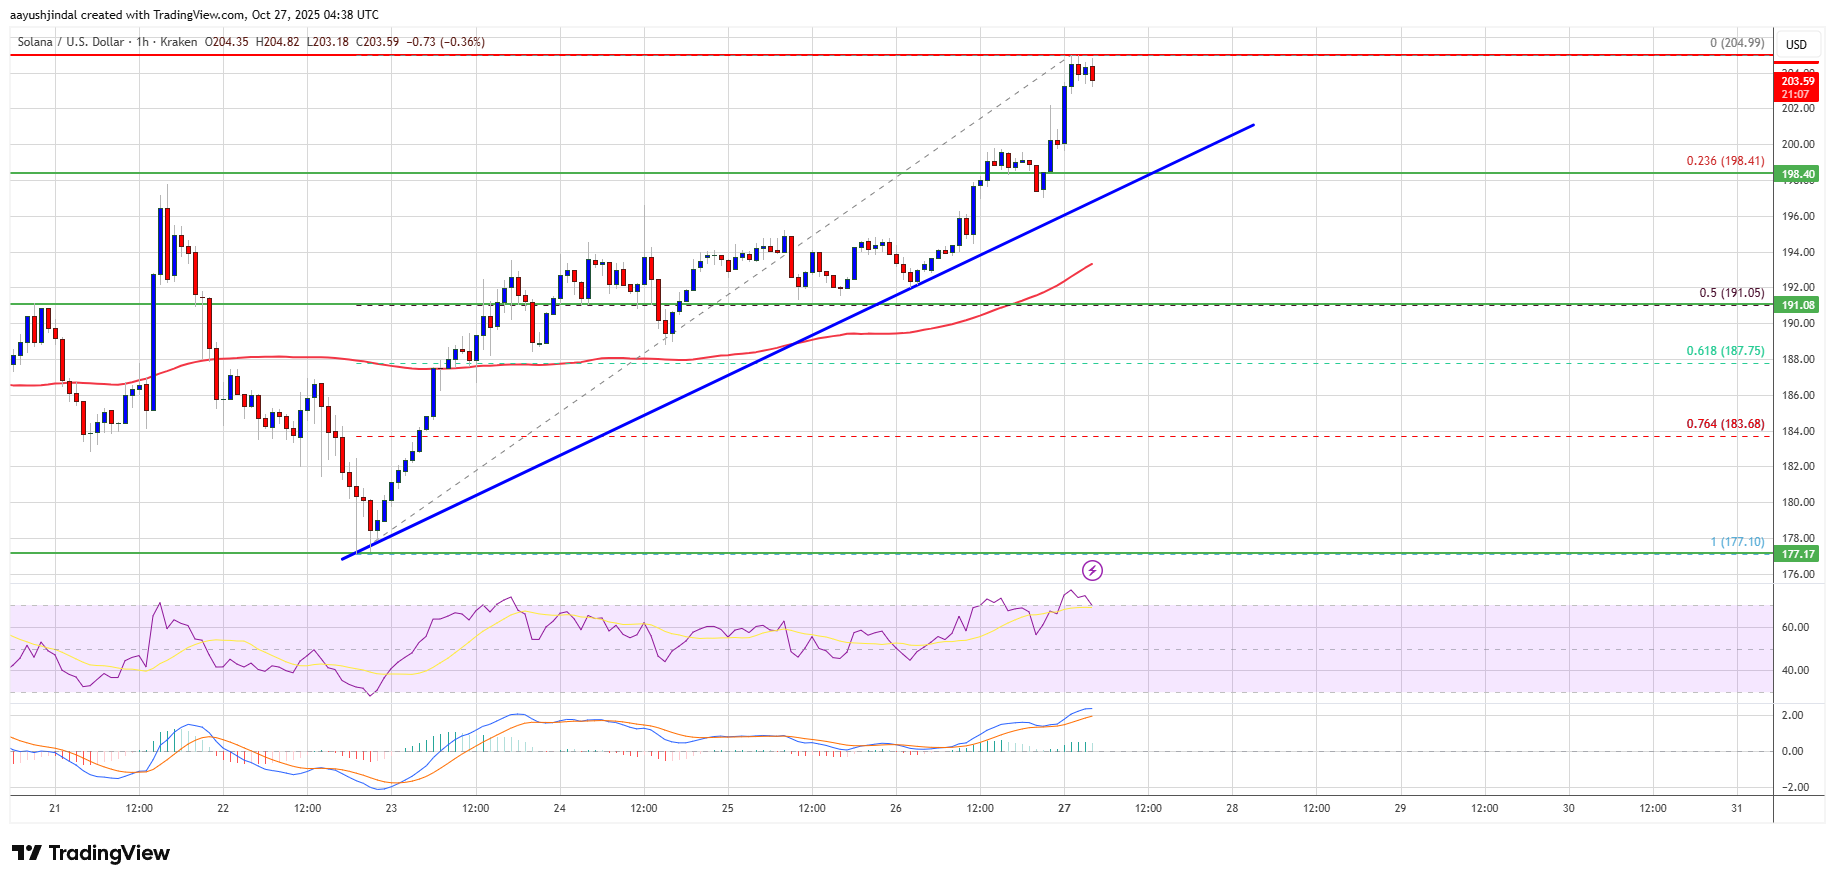Click the green 191.08 price axis tag

click(x=1797, y=305)
